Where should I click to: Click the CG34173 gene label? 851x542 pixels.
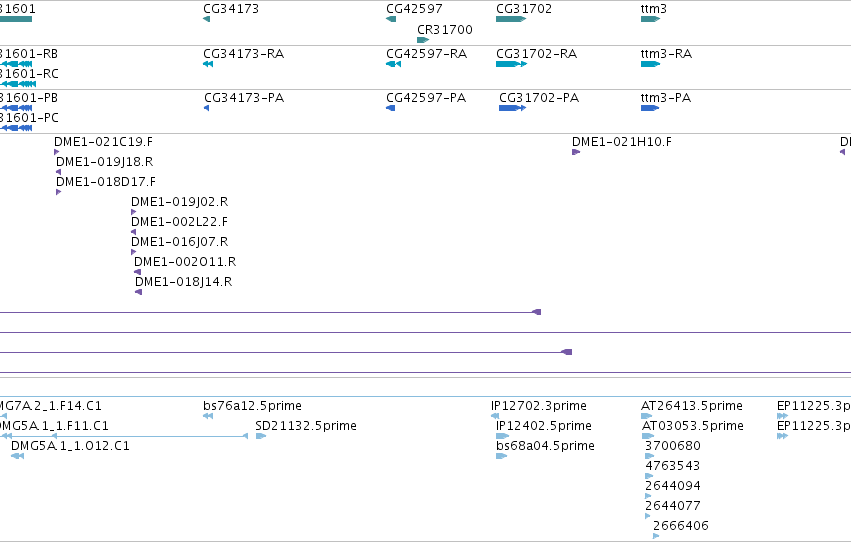tap(231, 9)
